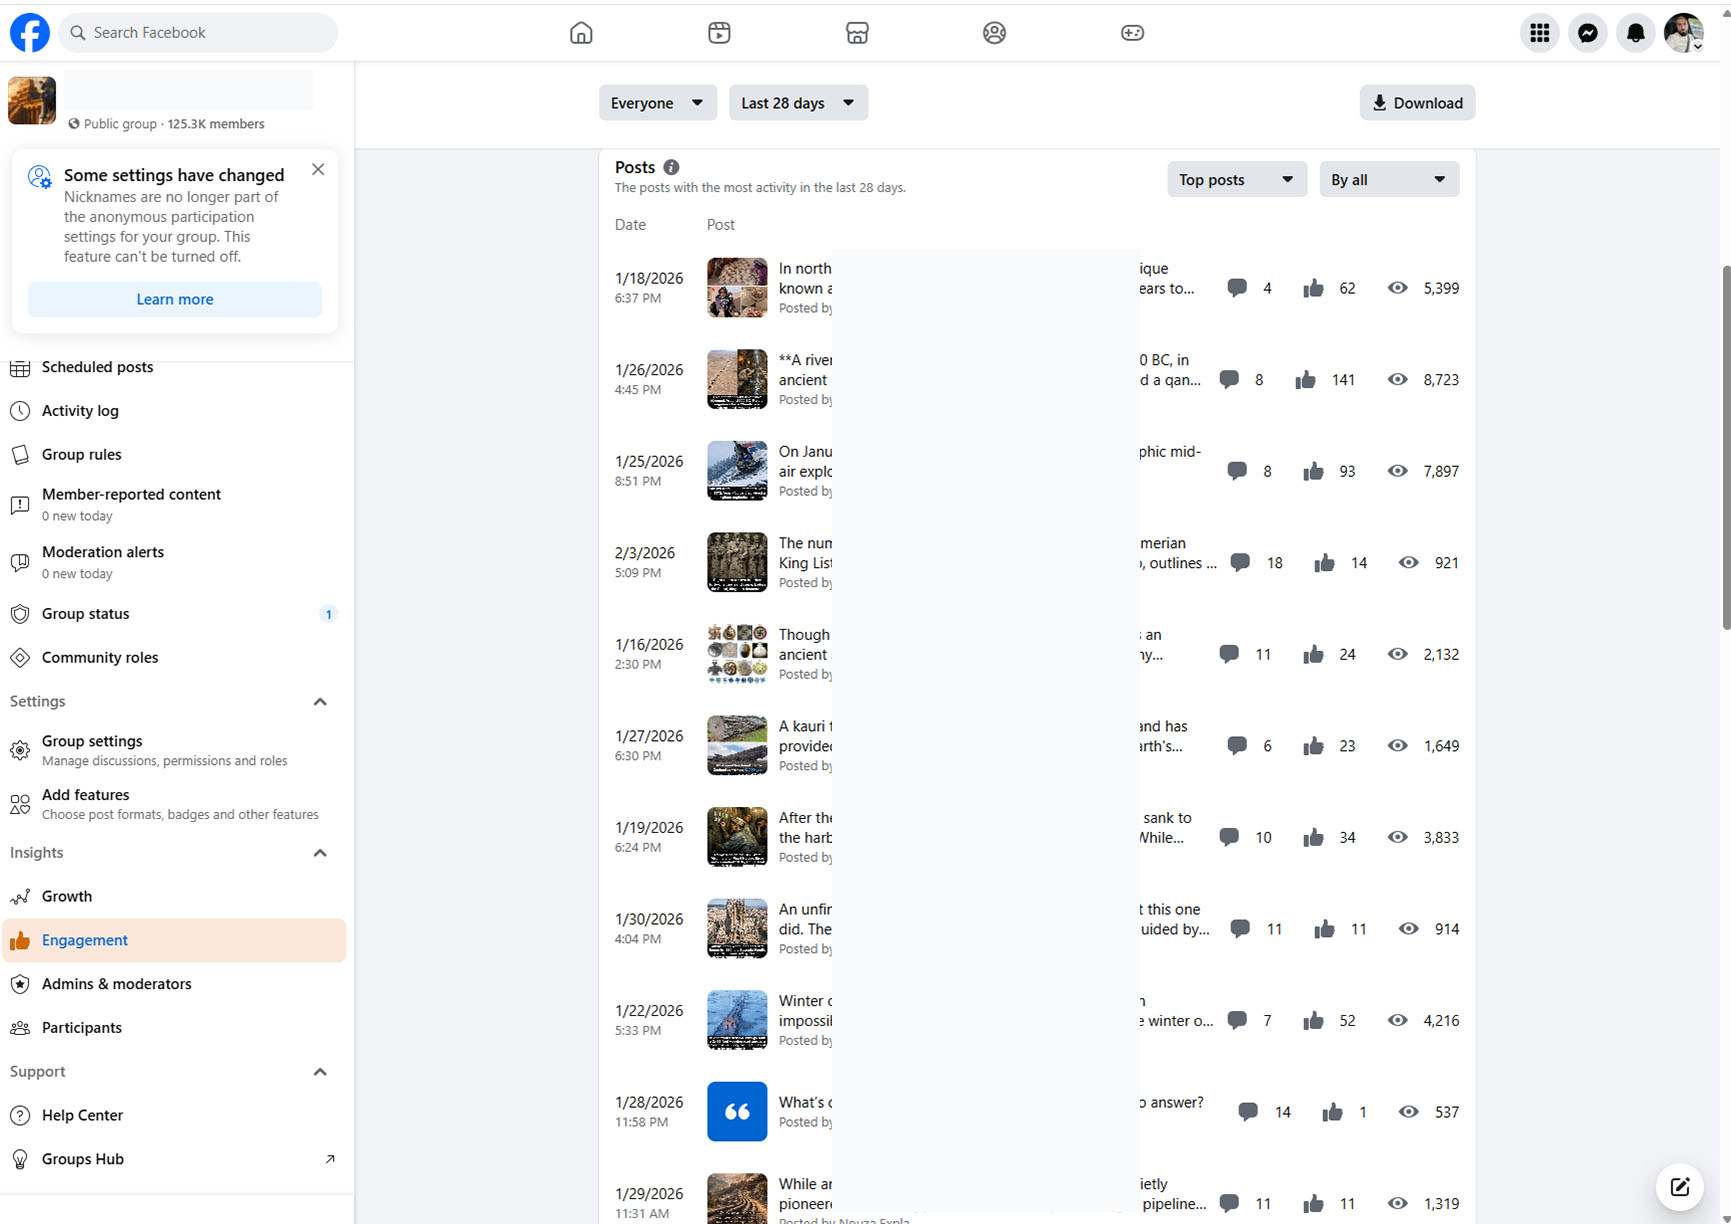The image size is (1731, 1224).
Task: Click the new message compose icon
Action: pos(1679,1187)
